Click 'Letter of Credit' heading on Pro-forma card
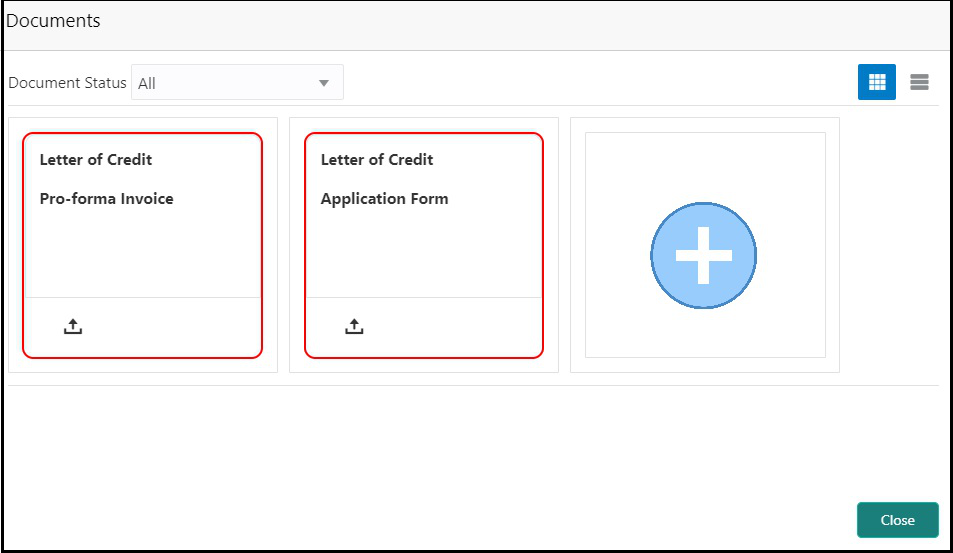This screenshot has width=953, height=553. click(x=96, y=160)
